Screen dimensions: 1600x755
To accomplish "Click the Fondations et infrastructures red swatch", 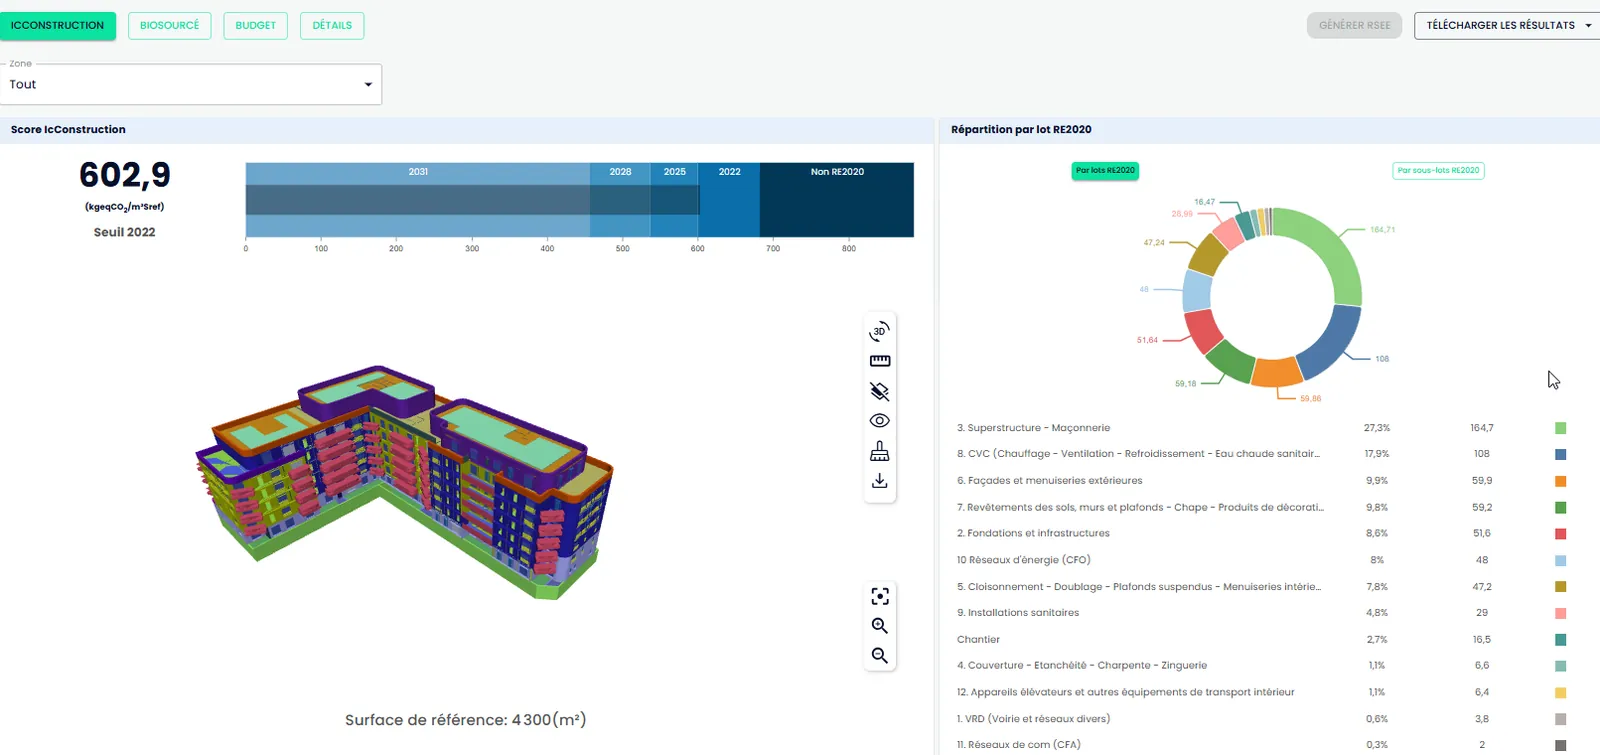I will coord(1560,534).
